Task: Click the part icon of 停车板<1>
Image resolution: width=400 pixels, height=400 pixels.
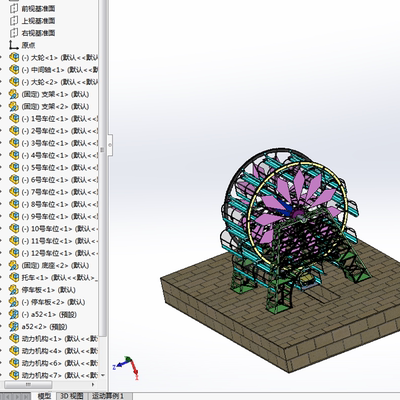Action: (14, 290)
